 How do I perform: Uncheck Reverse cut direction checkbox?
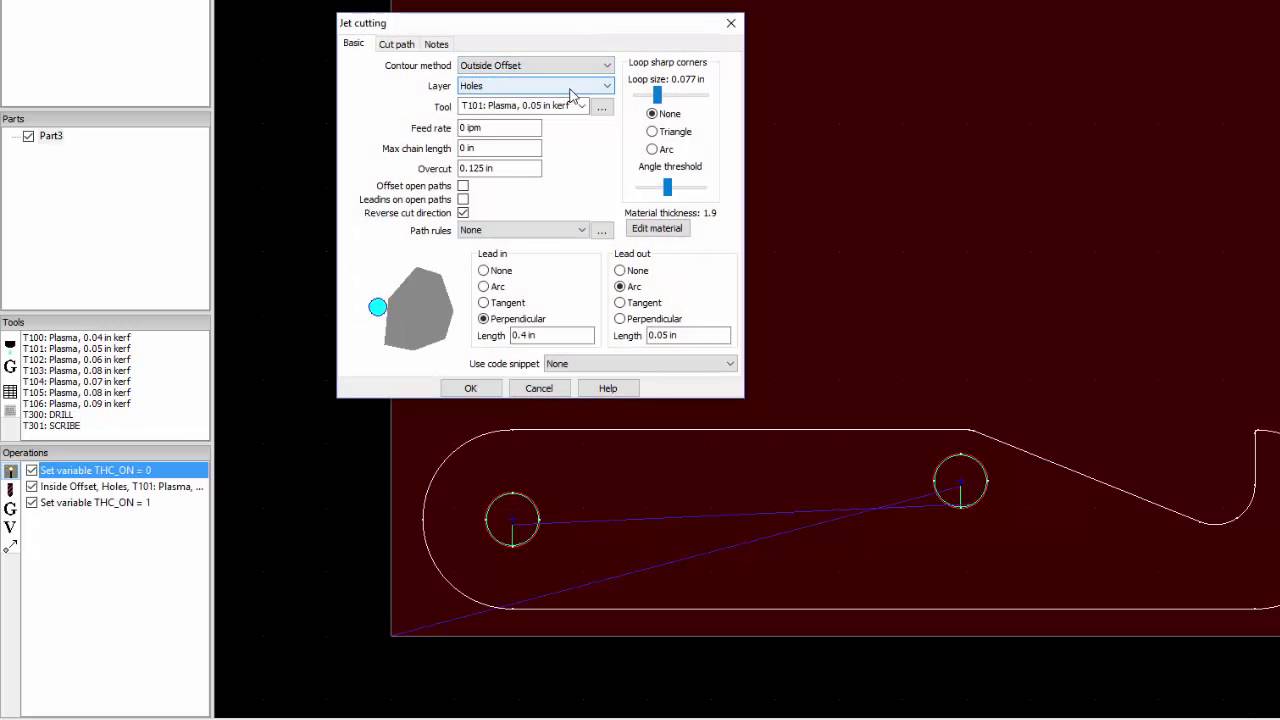(x=463, y=213)
